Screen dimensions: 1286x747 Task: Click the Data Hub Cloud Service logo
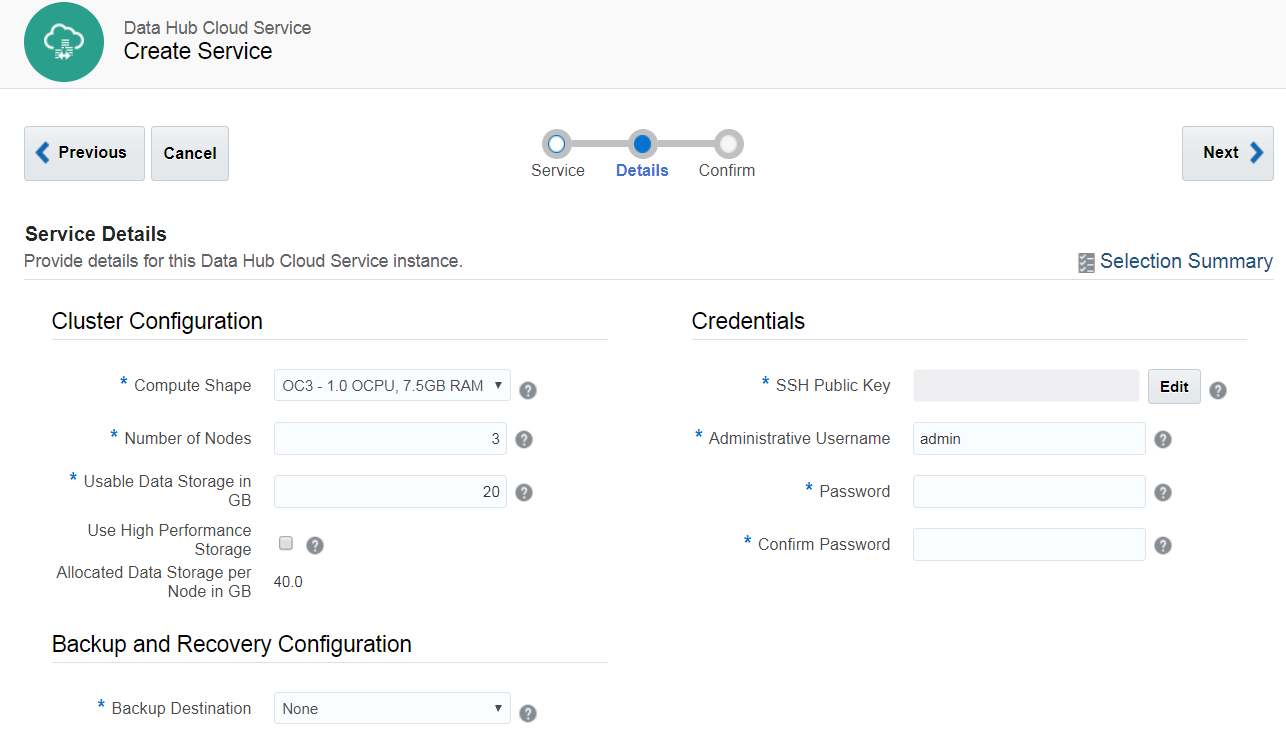[x=64, y=42]
